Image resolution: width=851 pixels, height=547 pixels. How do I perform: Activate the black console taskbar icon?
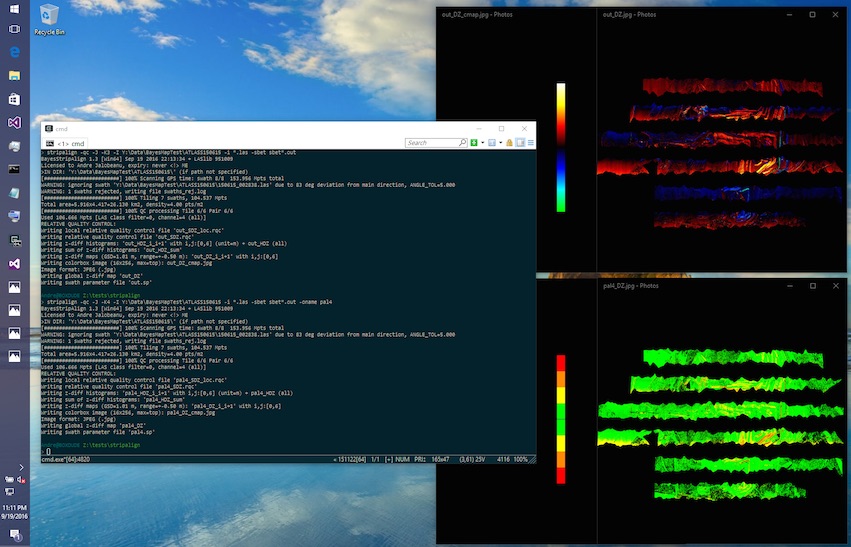(15, 169)
